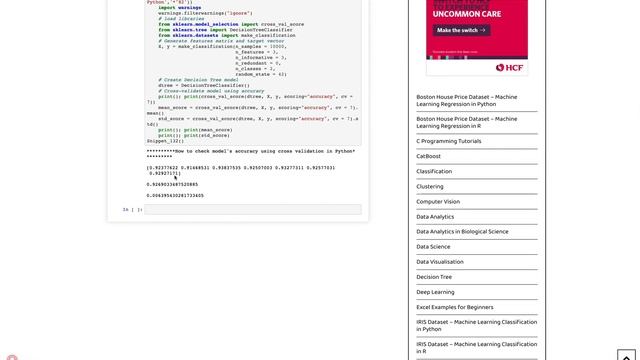Viewport: 640px width, 360px height.
Task: Open Boston House Price Dataset Regression in R link
Action: click(x=467, y=122)
